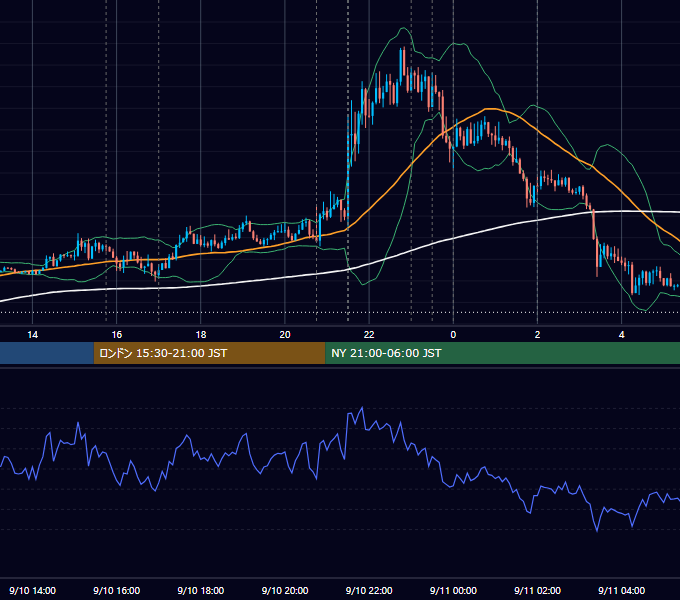680x600 pixels.
Task: Click the blue session bar before London
Action: pos(47,353)
